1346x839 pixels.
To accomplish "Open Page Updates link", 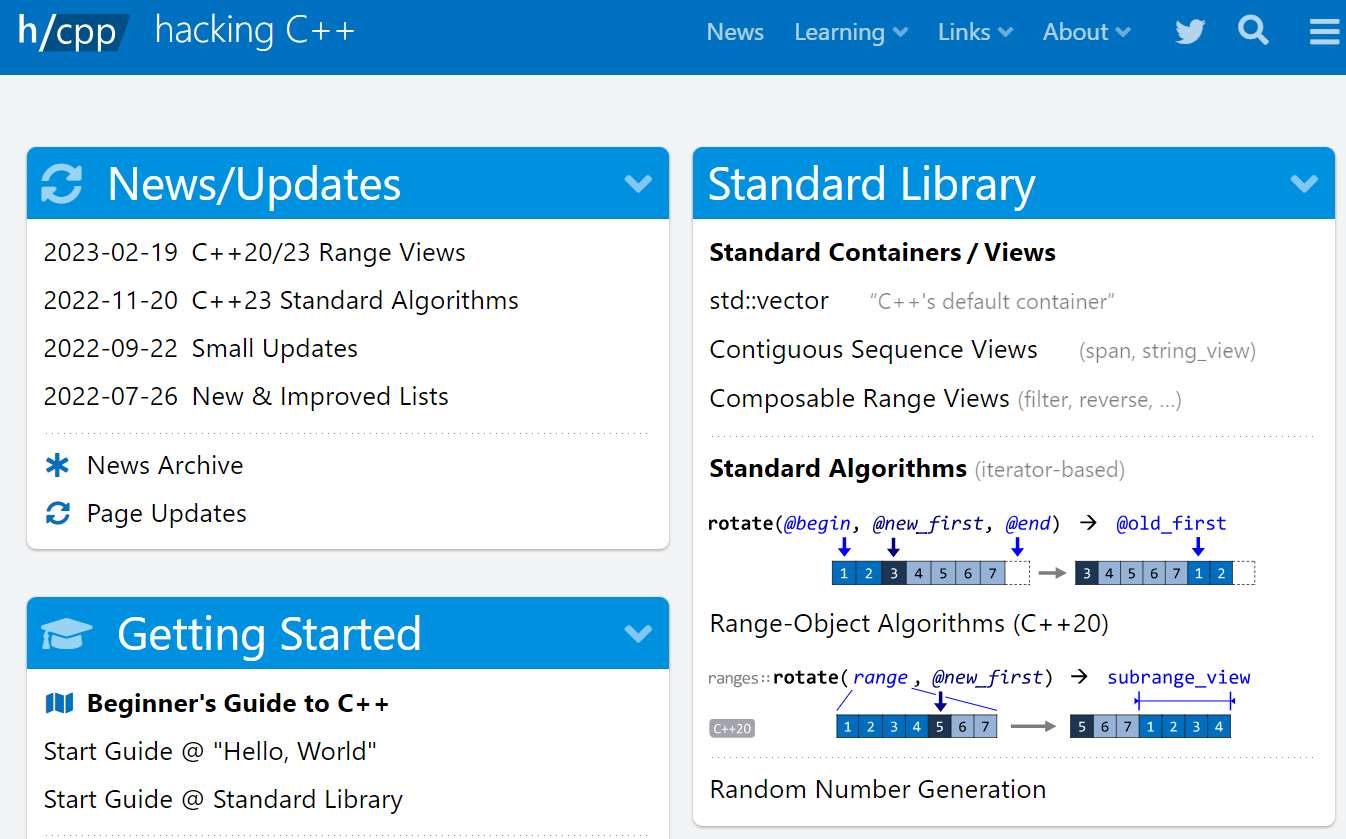I will [166, 513].
